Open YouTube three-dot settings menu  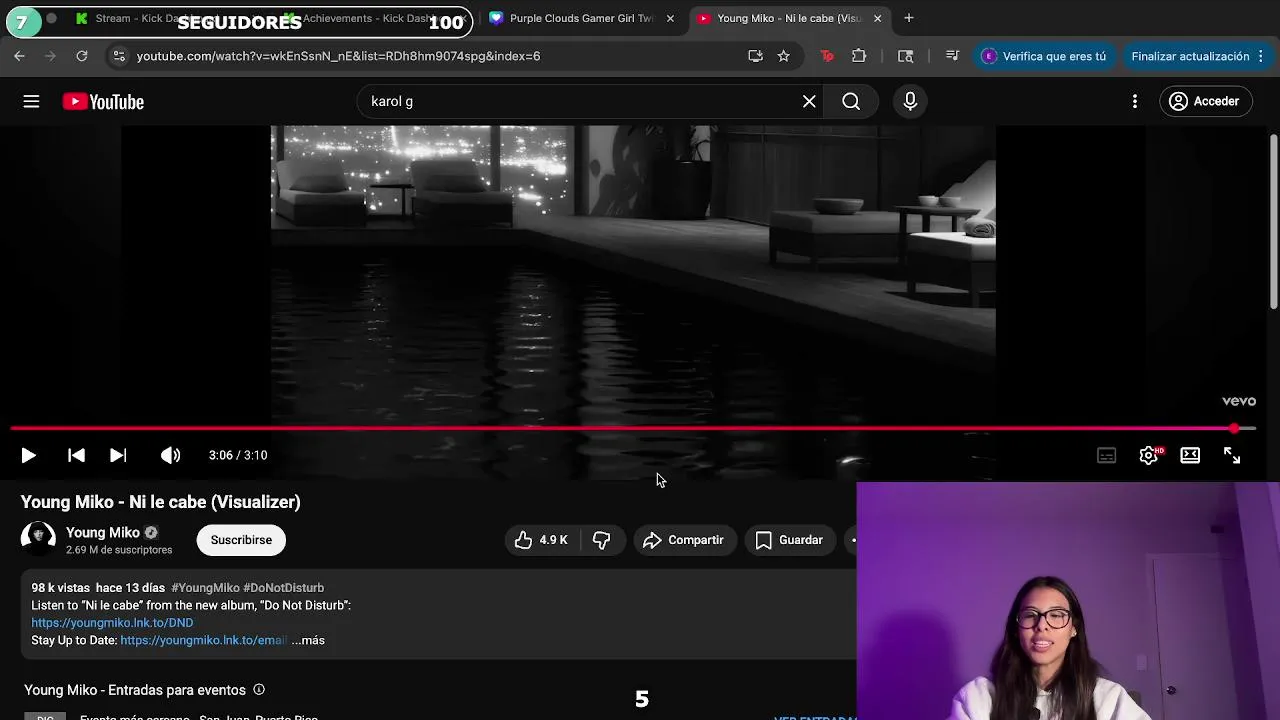point(1134,101)
